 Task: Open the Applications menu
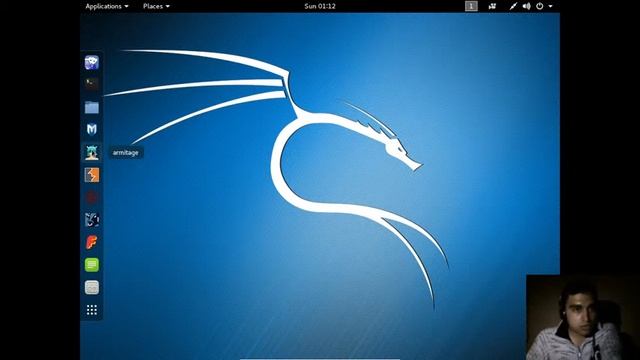pyautogui.click(x=107, y=6)
